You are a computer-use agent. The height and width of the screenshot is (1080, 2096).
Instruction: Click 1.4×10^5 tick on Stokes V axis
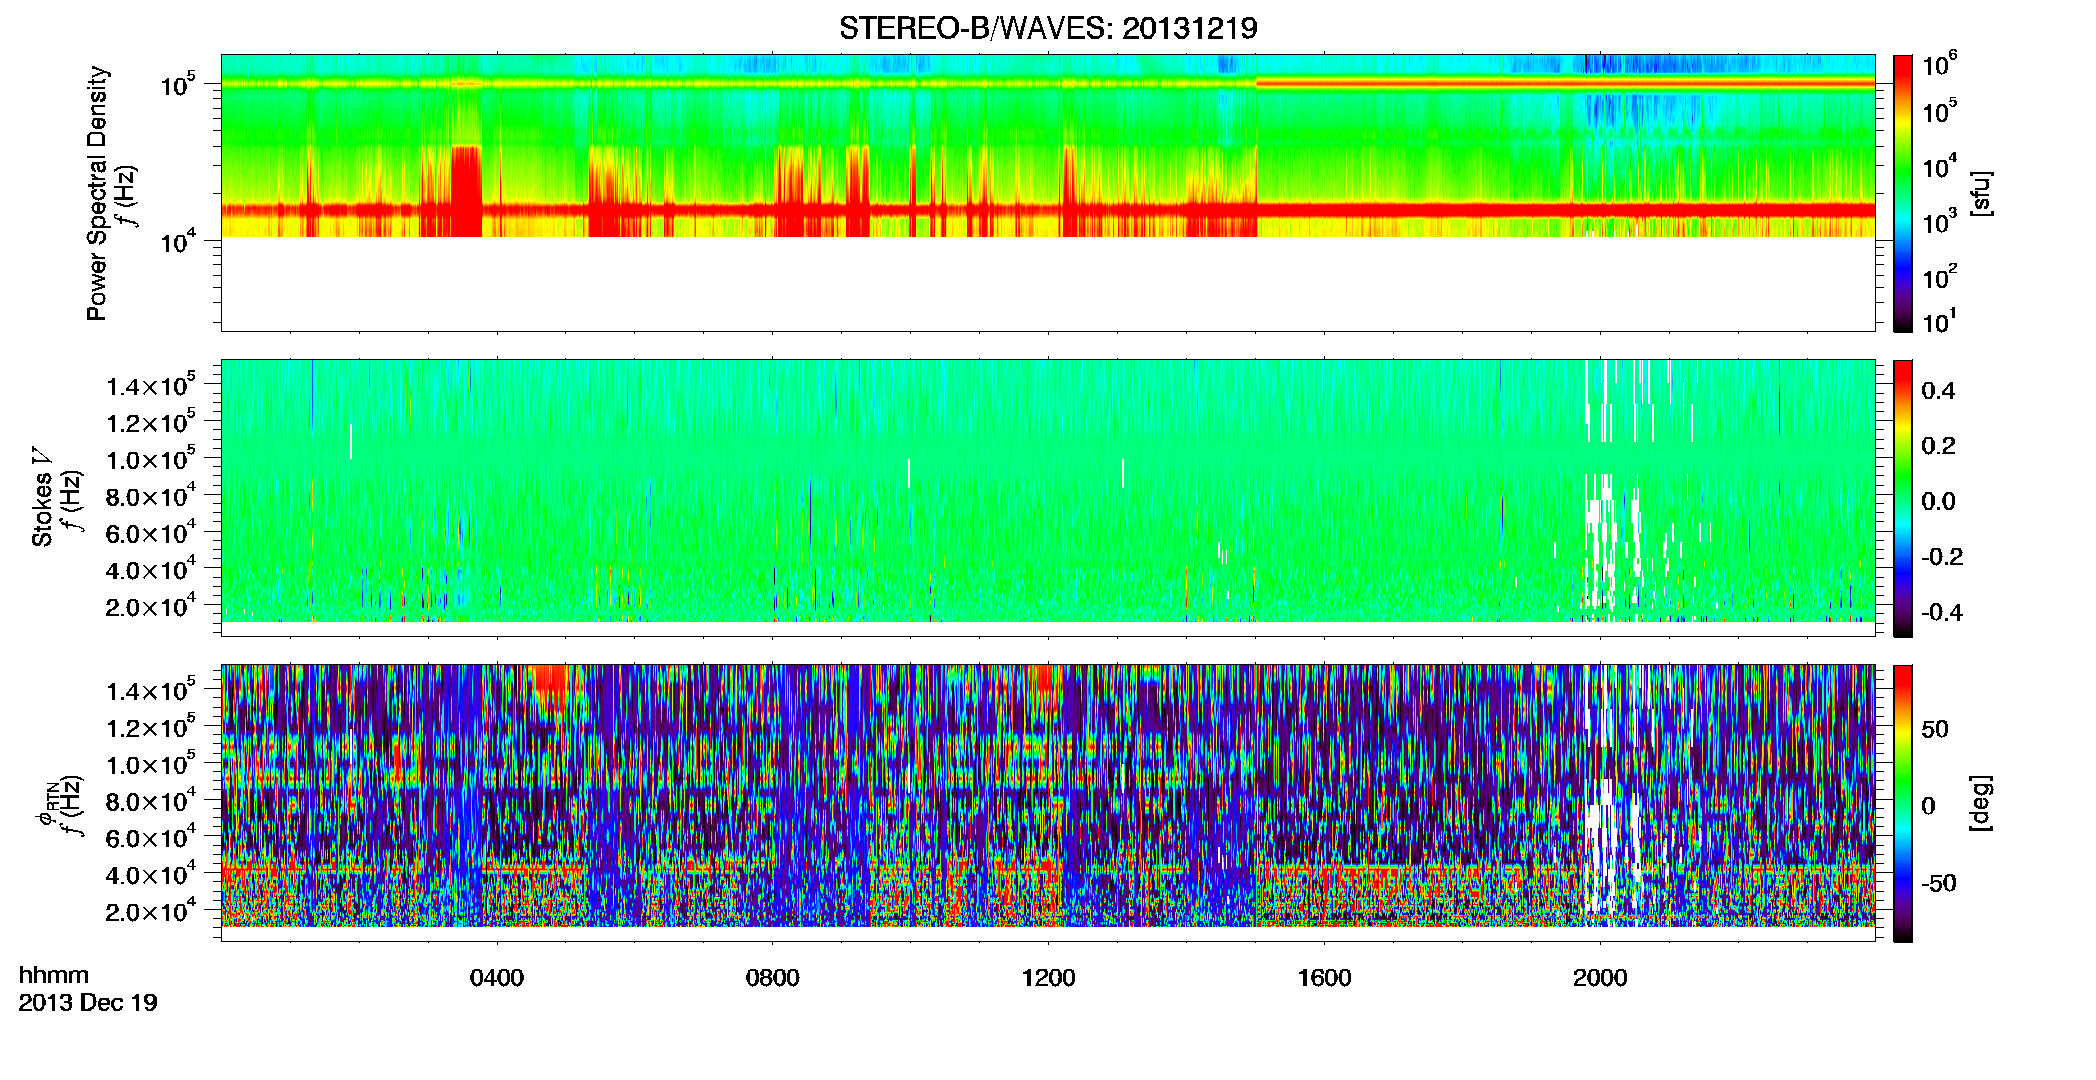tap(151, 384)
